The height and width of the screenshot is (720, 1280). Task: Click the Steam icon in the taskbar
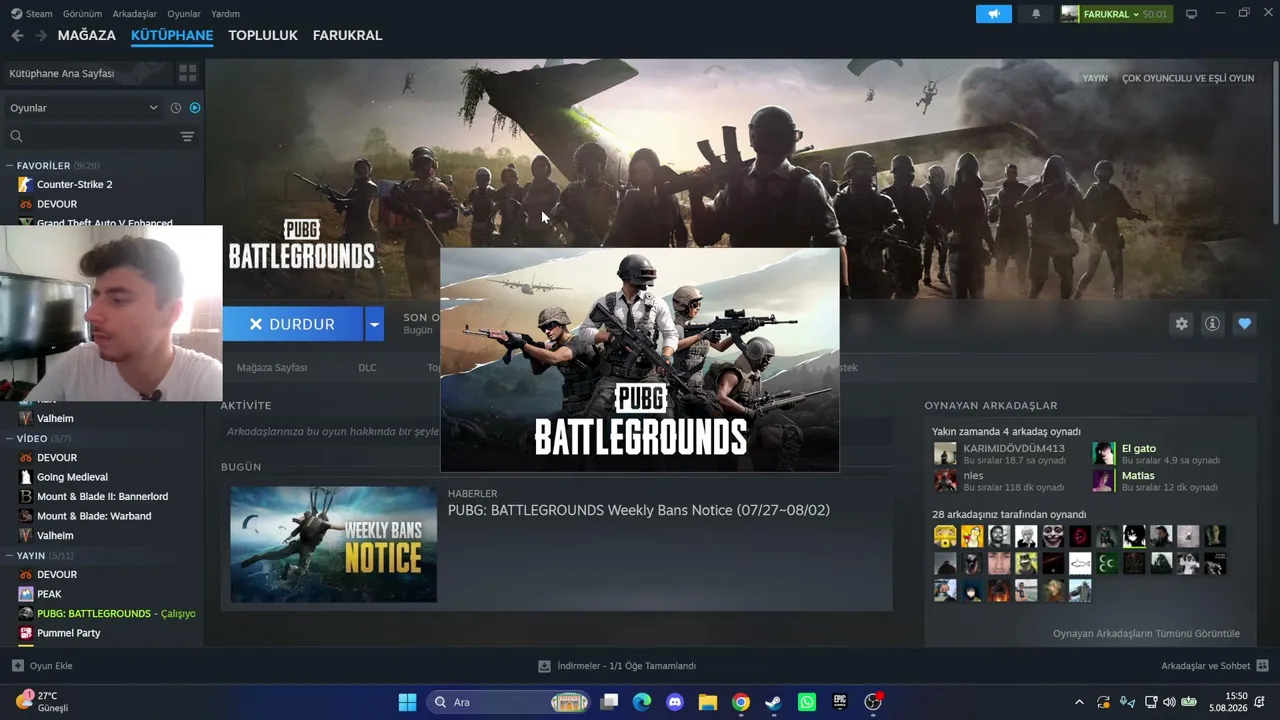coord(774,702)
